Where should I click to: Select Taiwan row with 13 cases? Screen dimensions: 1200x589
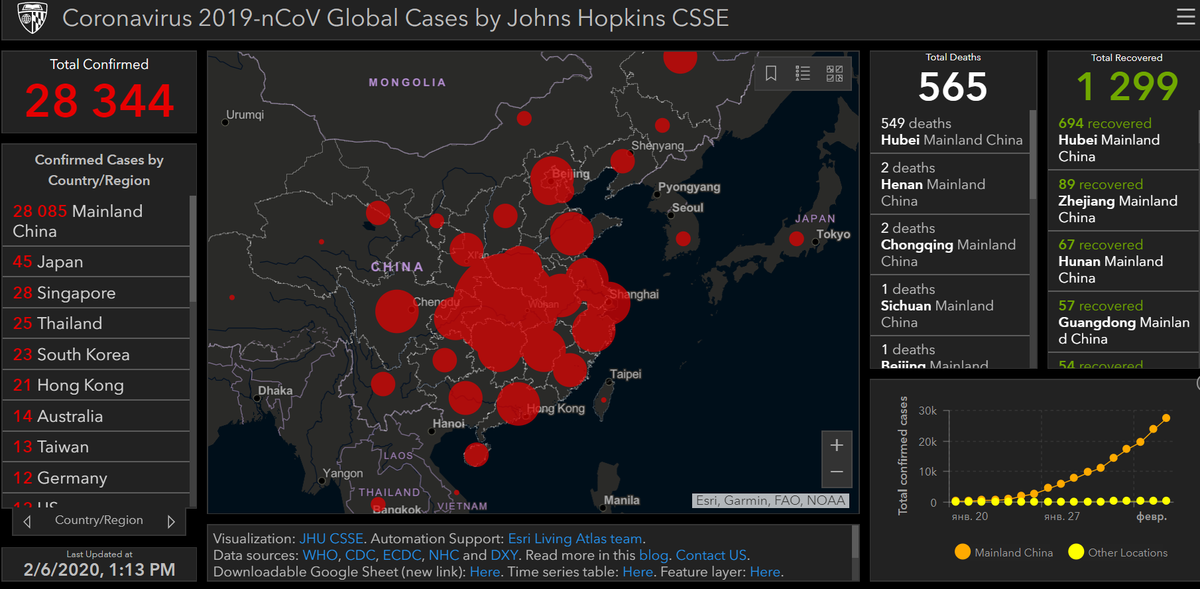(x=96, y=447)
